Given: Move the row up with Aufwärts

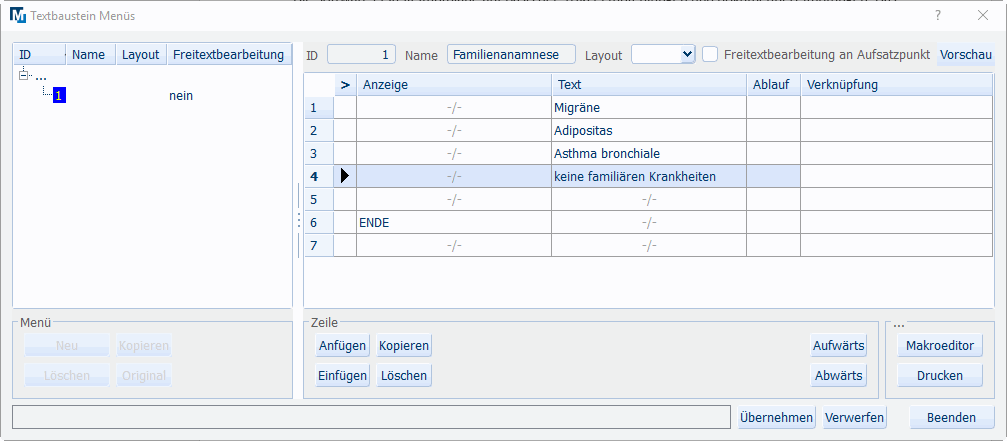Looking at the screenshot, I should (x=839, y=345).
